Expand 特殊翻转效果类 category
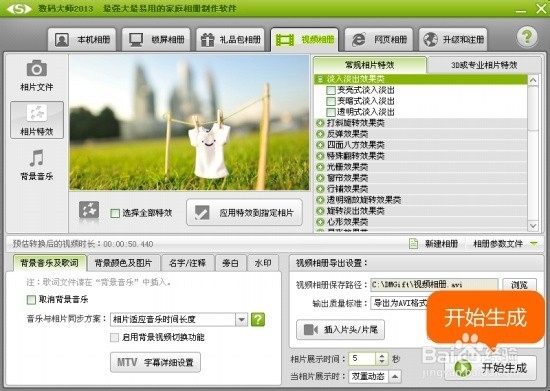This screenshot has height=391, width=550. point(320,156)
